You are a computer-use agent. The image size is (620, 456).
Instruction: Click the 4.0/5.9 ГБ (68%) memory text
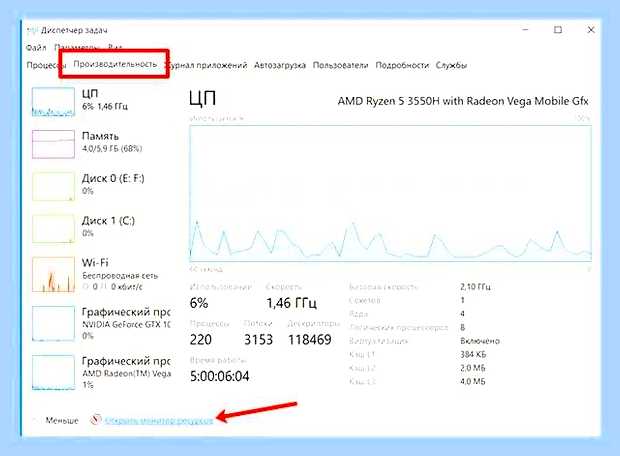[112, 149]
